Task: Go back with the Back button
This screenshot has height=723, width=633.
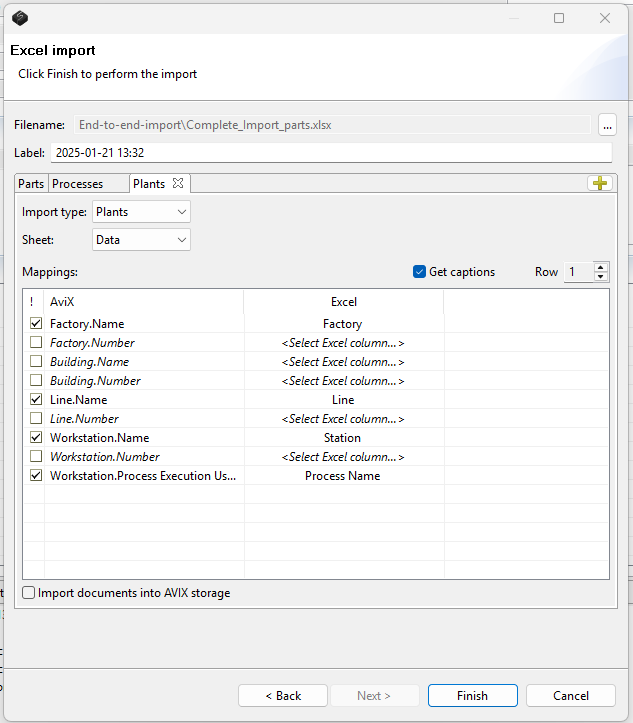Action: (282, 696)
